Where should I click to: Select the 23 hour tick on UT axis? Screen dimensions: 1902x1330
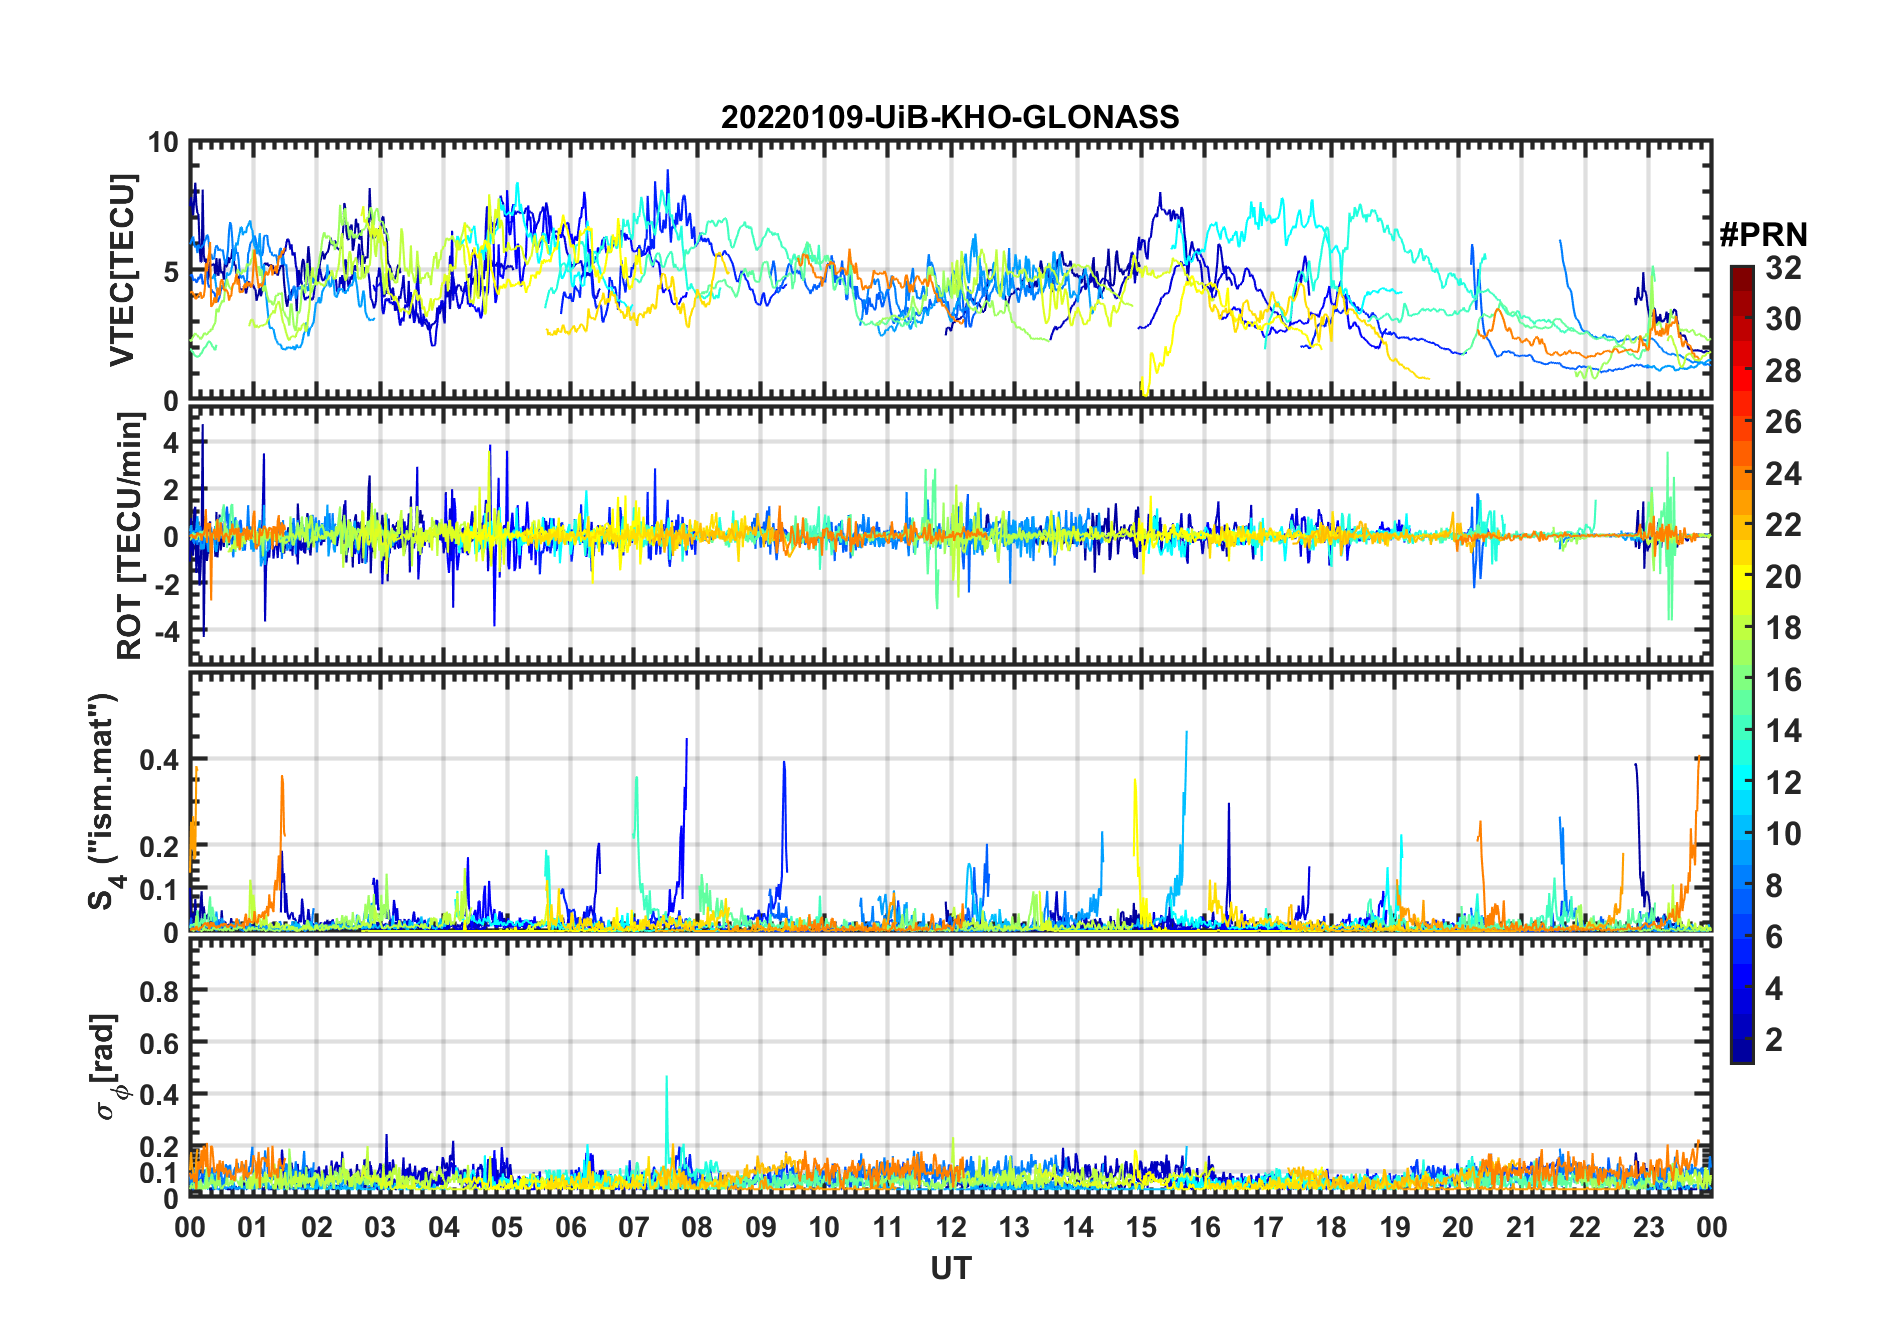(x=1649, y=1227)
